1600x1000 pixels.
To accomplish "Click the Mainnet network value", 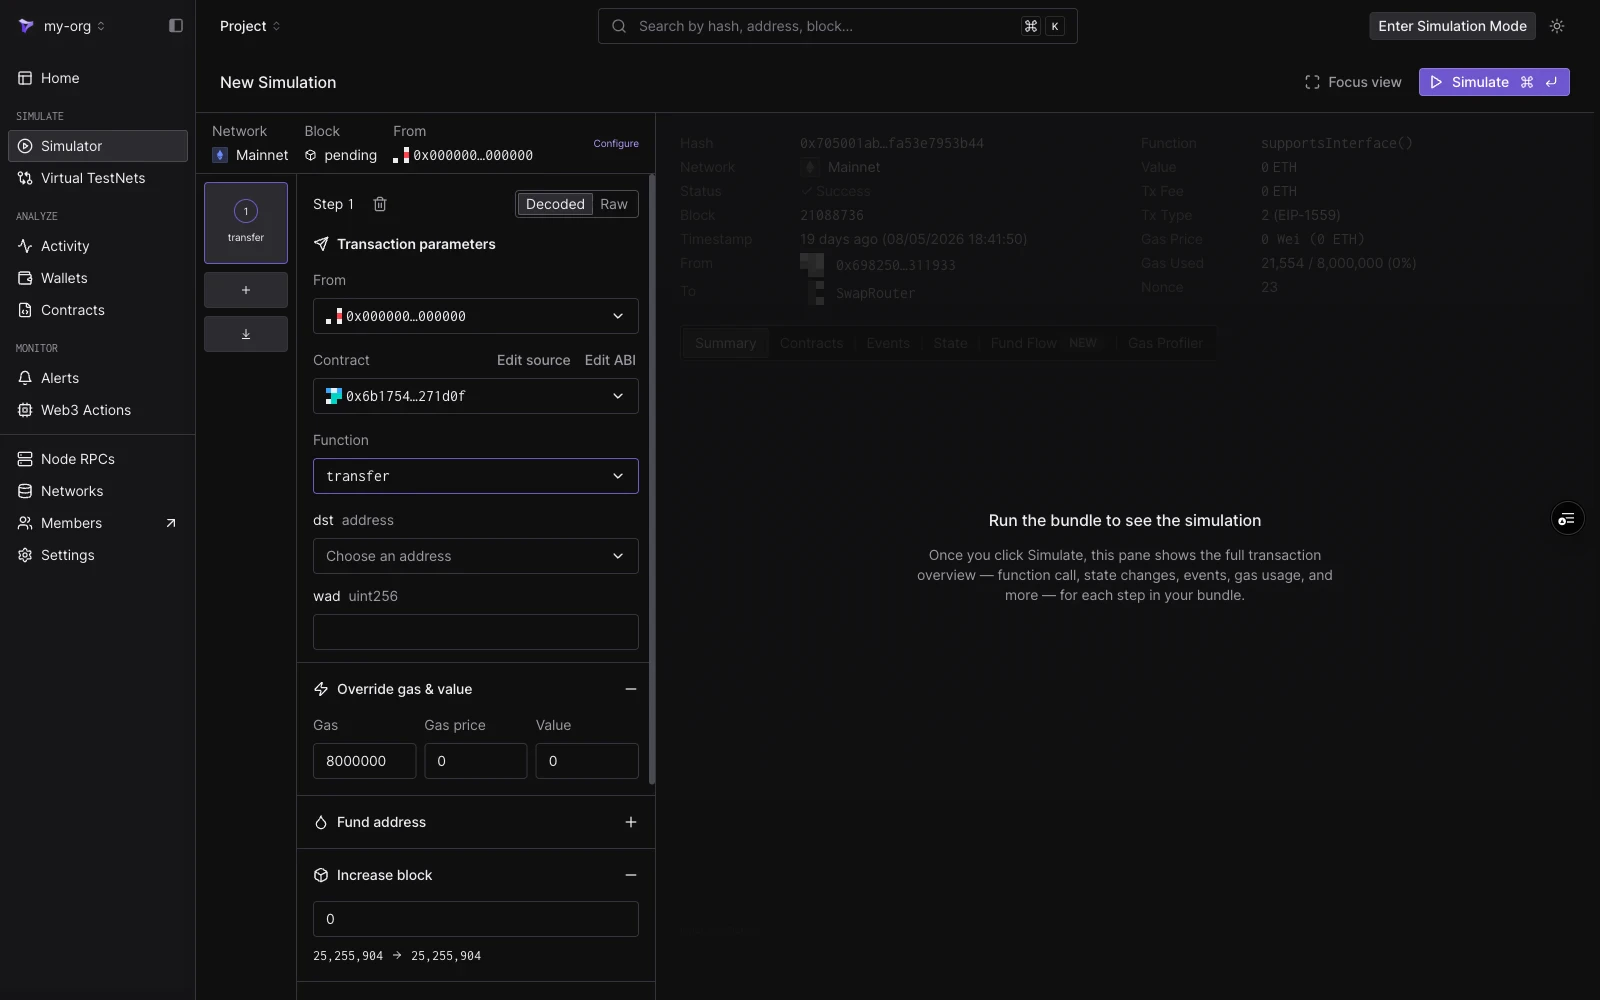I will tap(250, 155).
